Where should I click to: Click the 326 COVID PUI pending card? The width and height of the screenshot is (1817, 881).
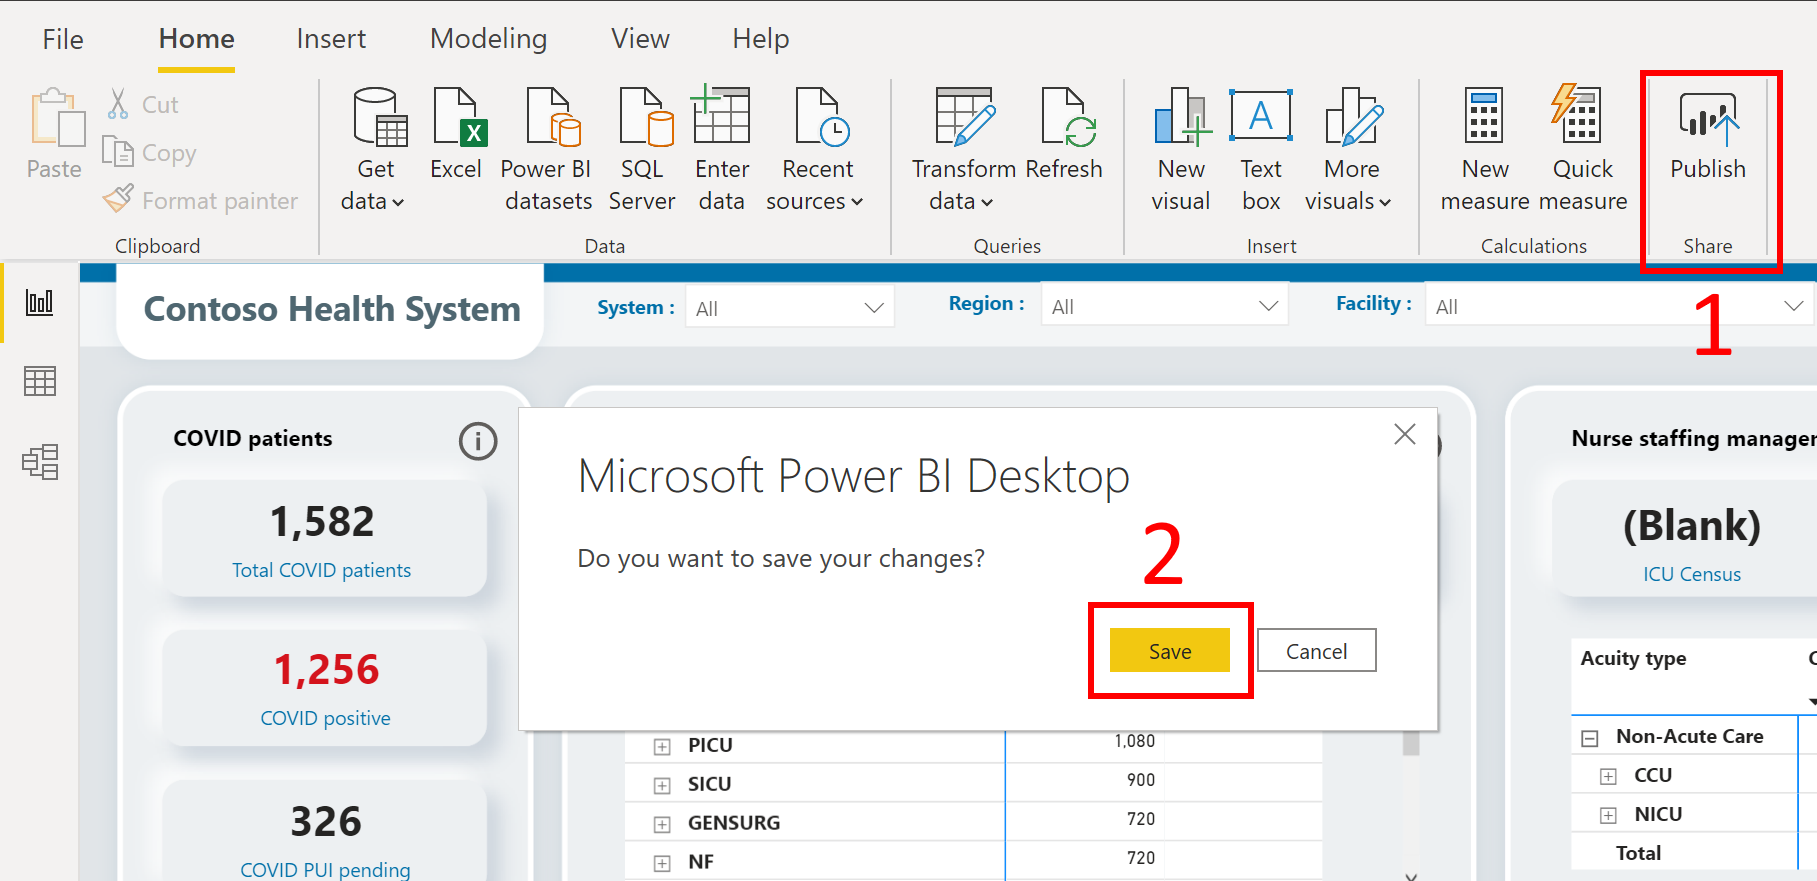coord(324,830)
